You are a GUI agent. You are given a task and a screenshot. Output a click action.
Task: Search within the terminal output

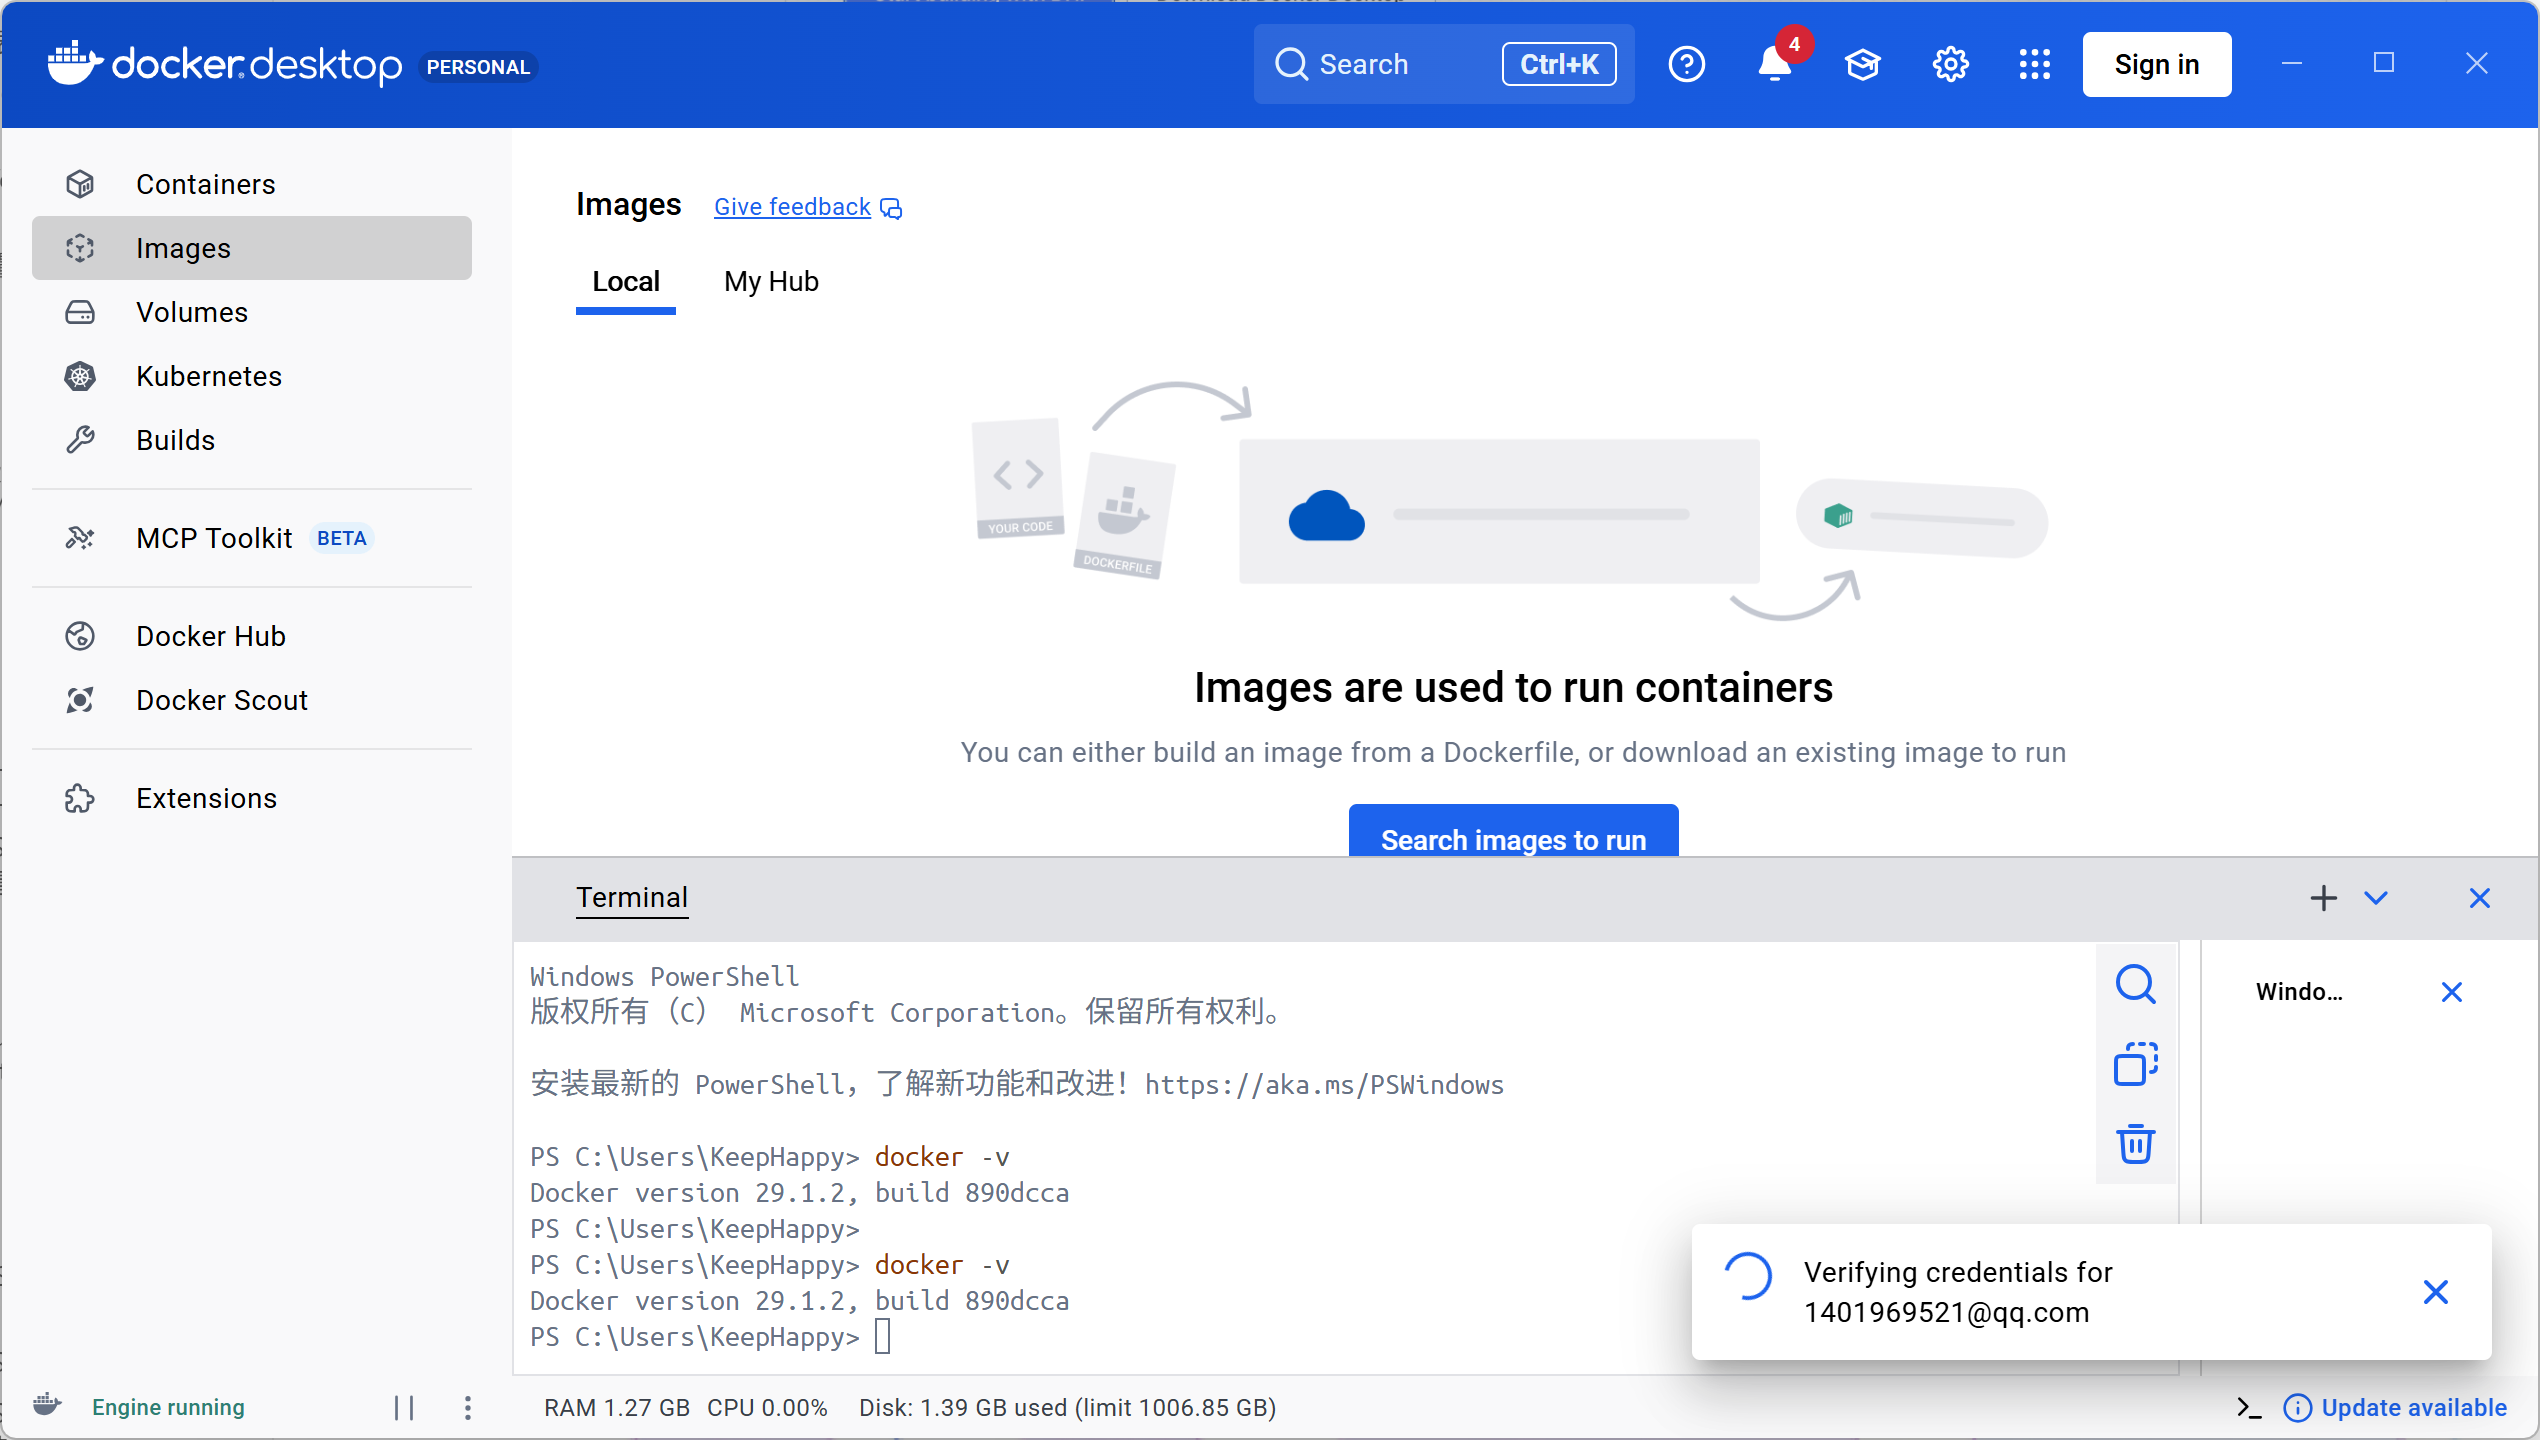pyautogui.click(x=2135, y=984)
